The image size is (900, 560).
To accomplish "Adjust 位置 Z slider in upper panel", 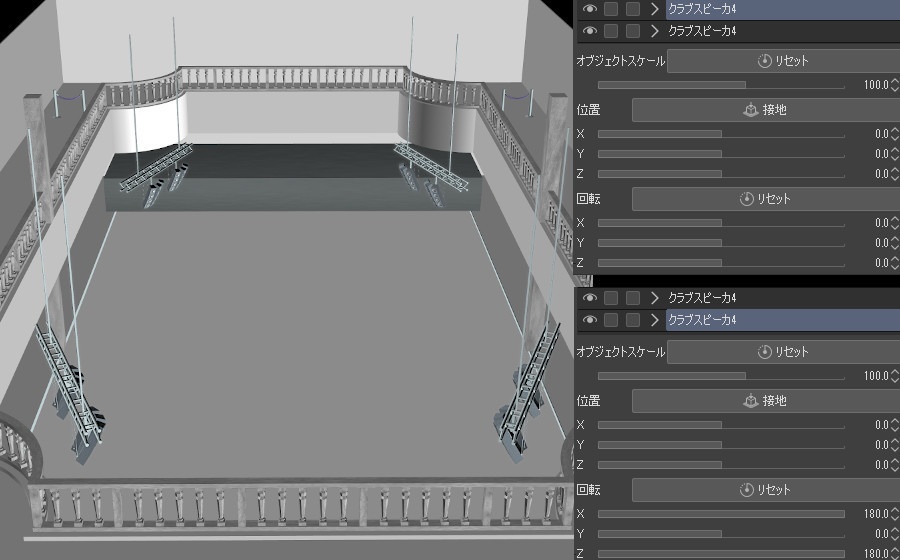I will click(721, 174).
